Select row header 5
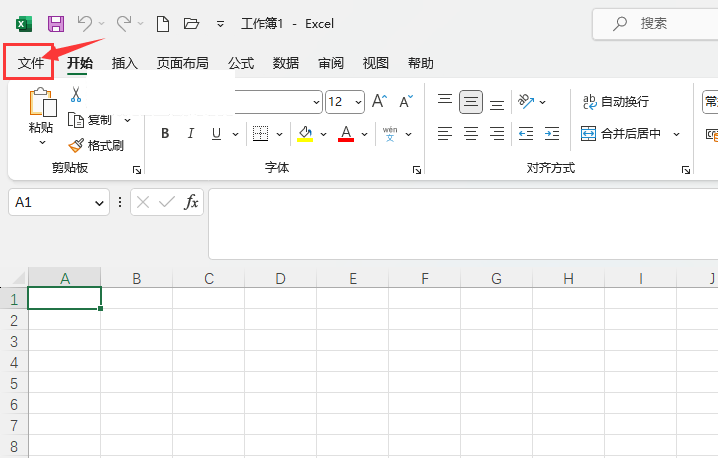This screenshot has height=458, width=718. tap(14, 383)
